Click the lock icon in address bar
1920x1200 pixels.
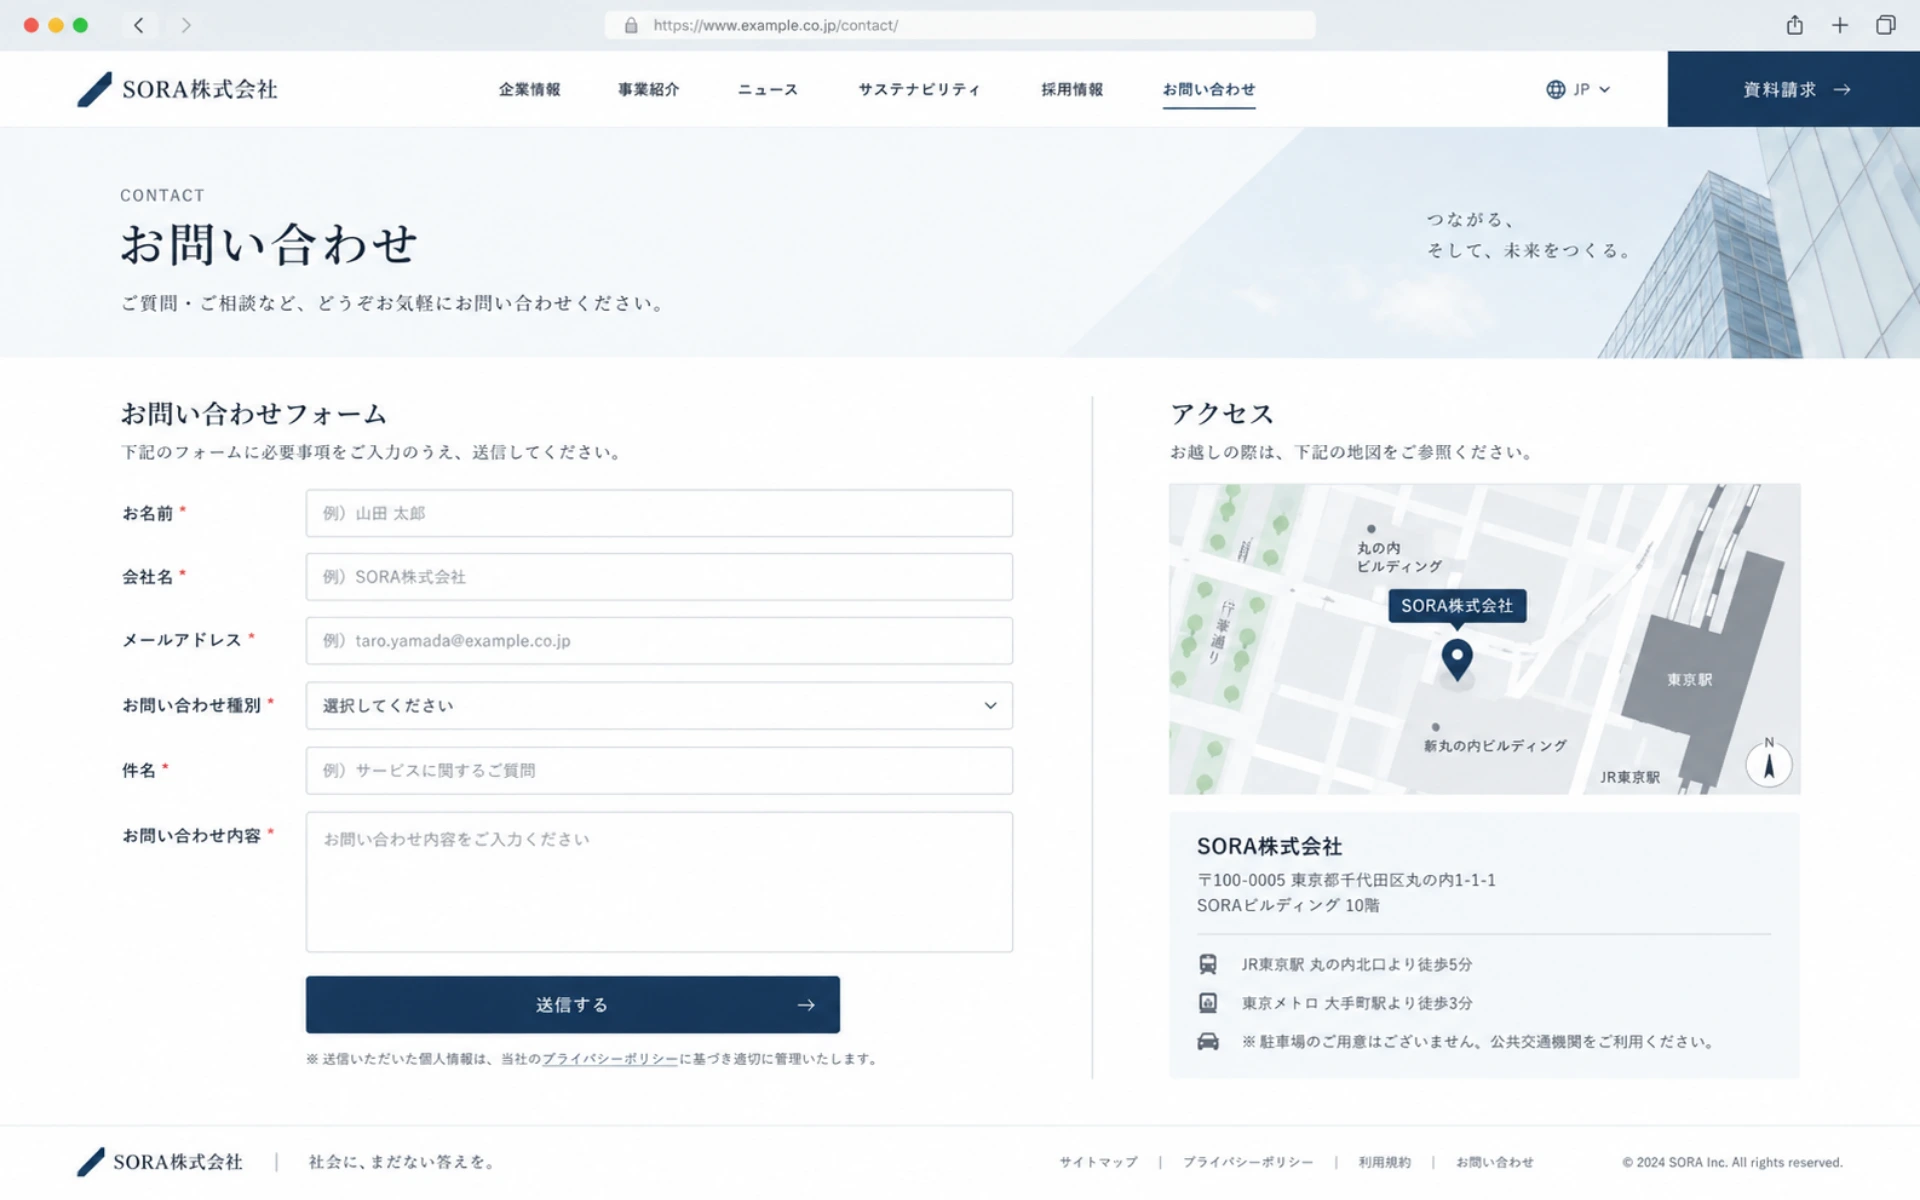point(631,25)
